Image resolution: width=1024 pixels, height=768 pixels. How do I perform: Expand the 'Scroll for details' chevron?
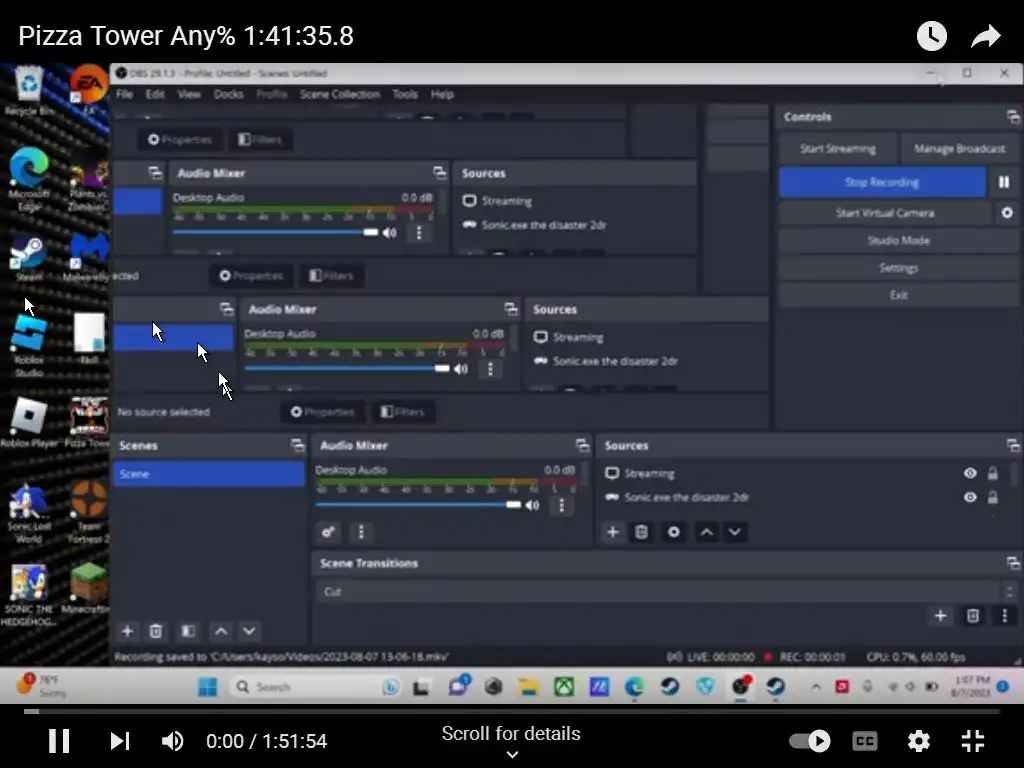pyautogui.click(x=512, y=754)
